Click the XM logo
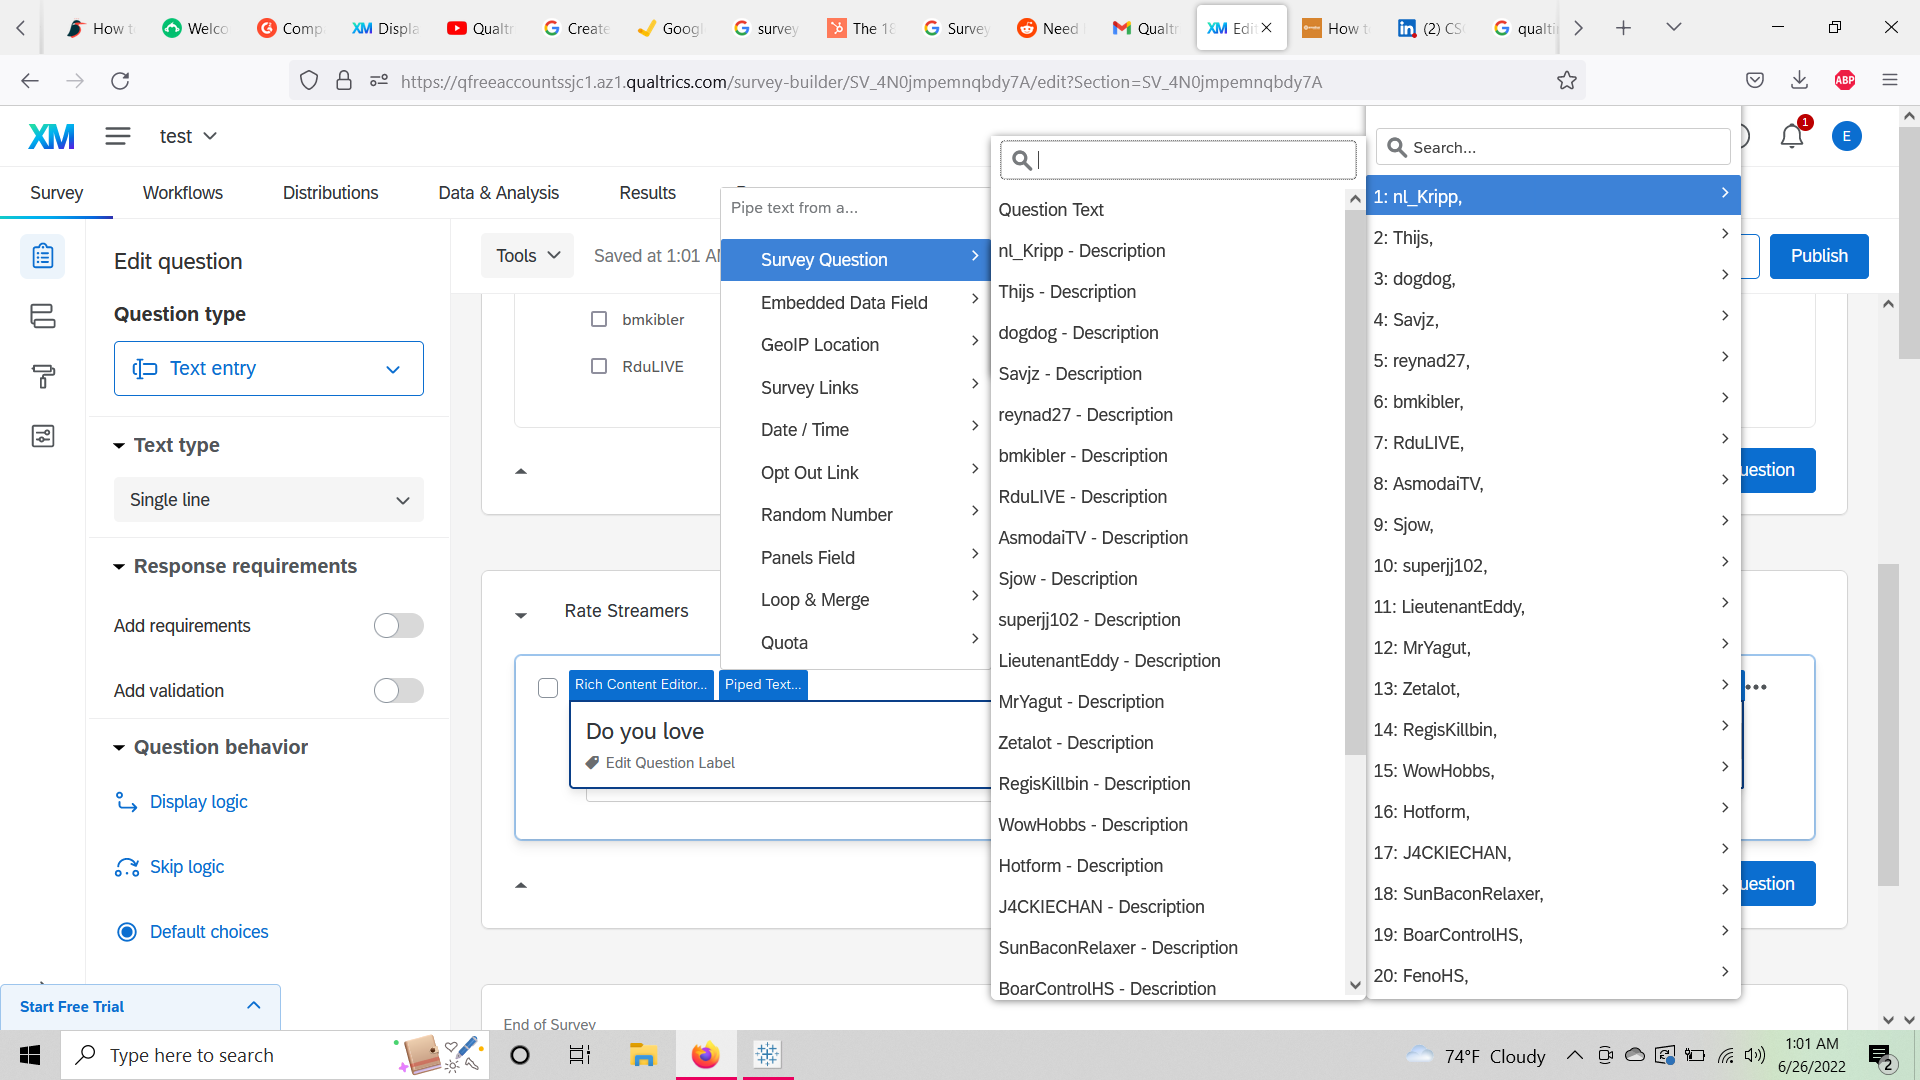 point(51,136)
